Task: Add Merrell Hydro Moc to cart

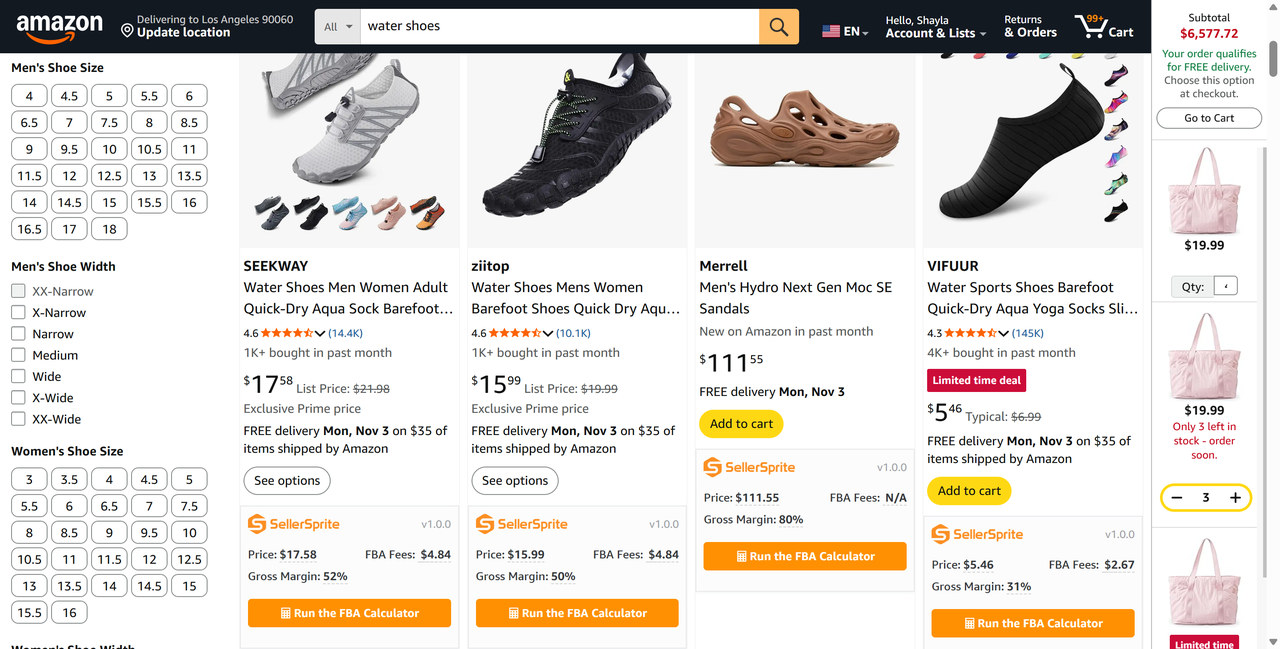Action: coord(741,424)
